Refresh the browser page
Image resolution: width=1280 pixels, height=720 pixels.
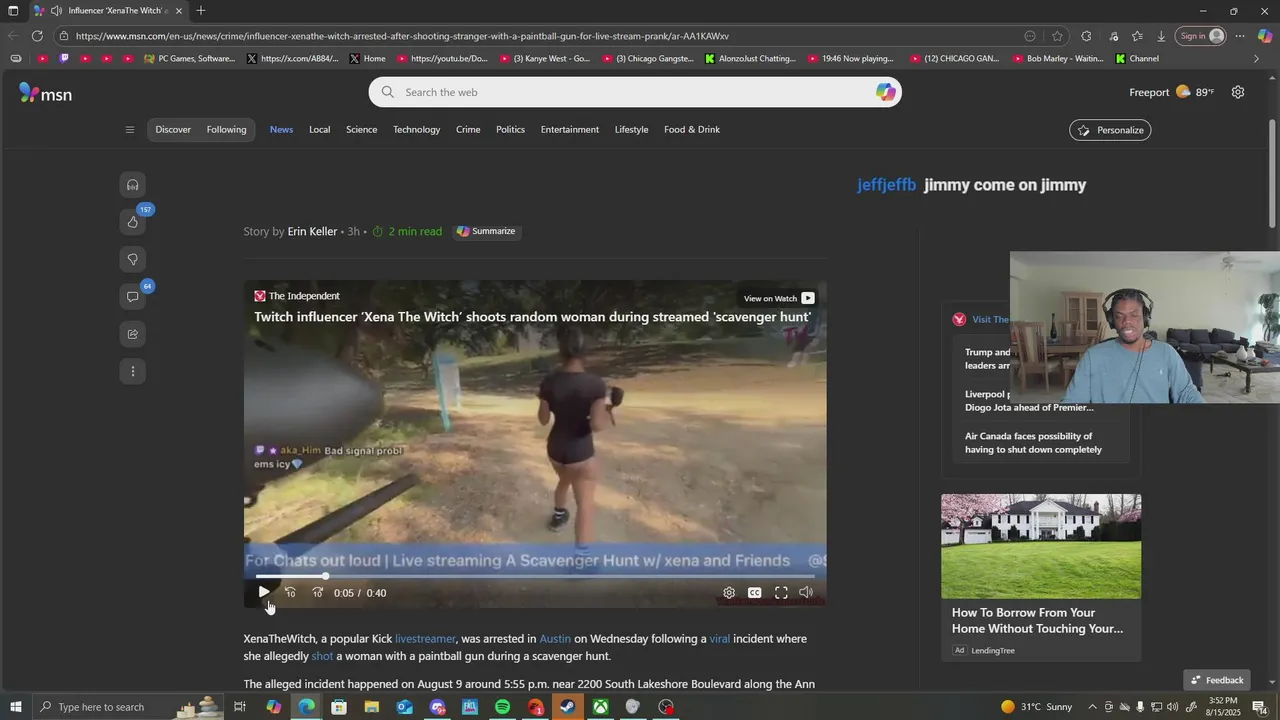pos(37,36)
